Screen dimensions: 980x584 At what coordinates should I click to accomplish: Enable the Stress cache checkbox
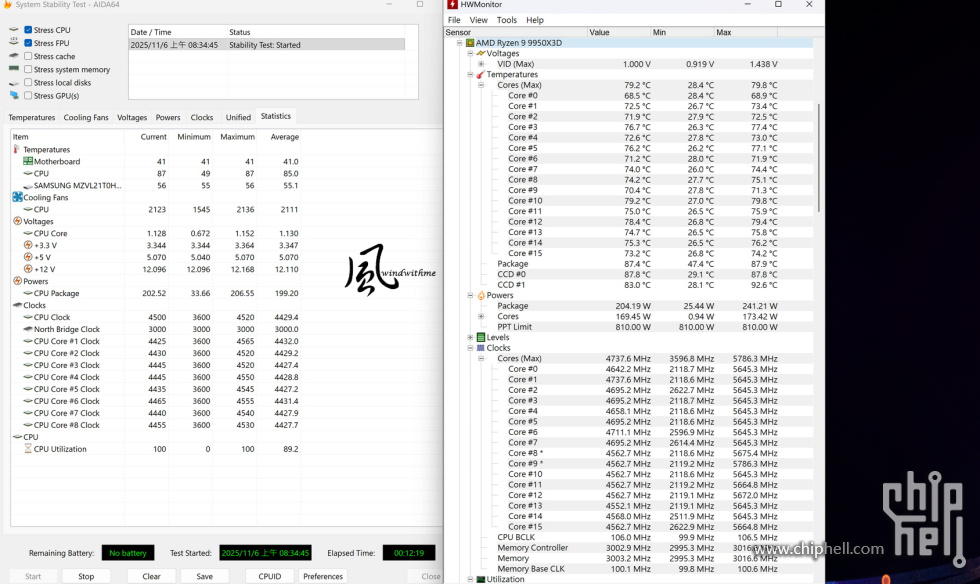[28, 57]
